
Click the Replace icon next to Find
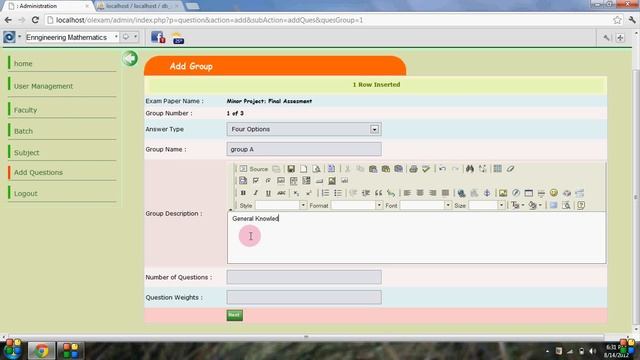coord(482,169)
